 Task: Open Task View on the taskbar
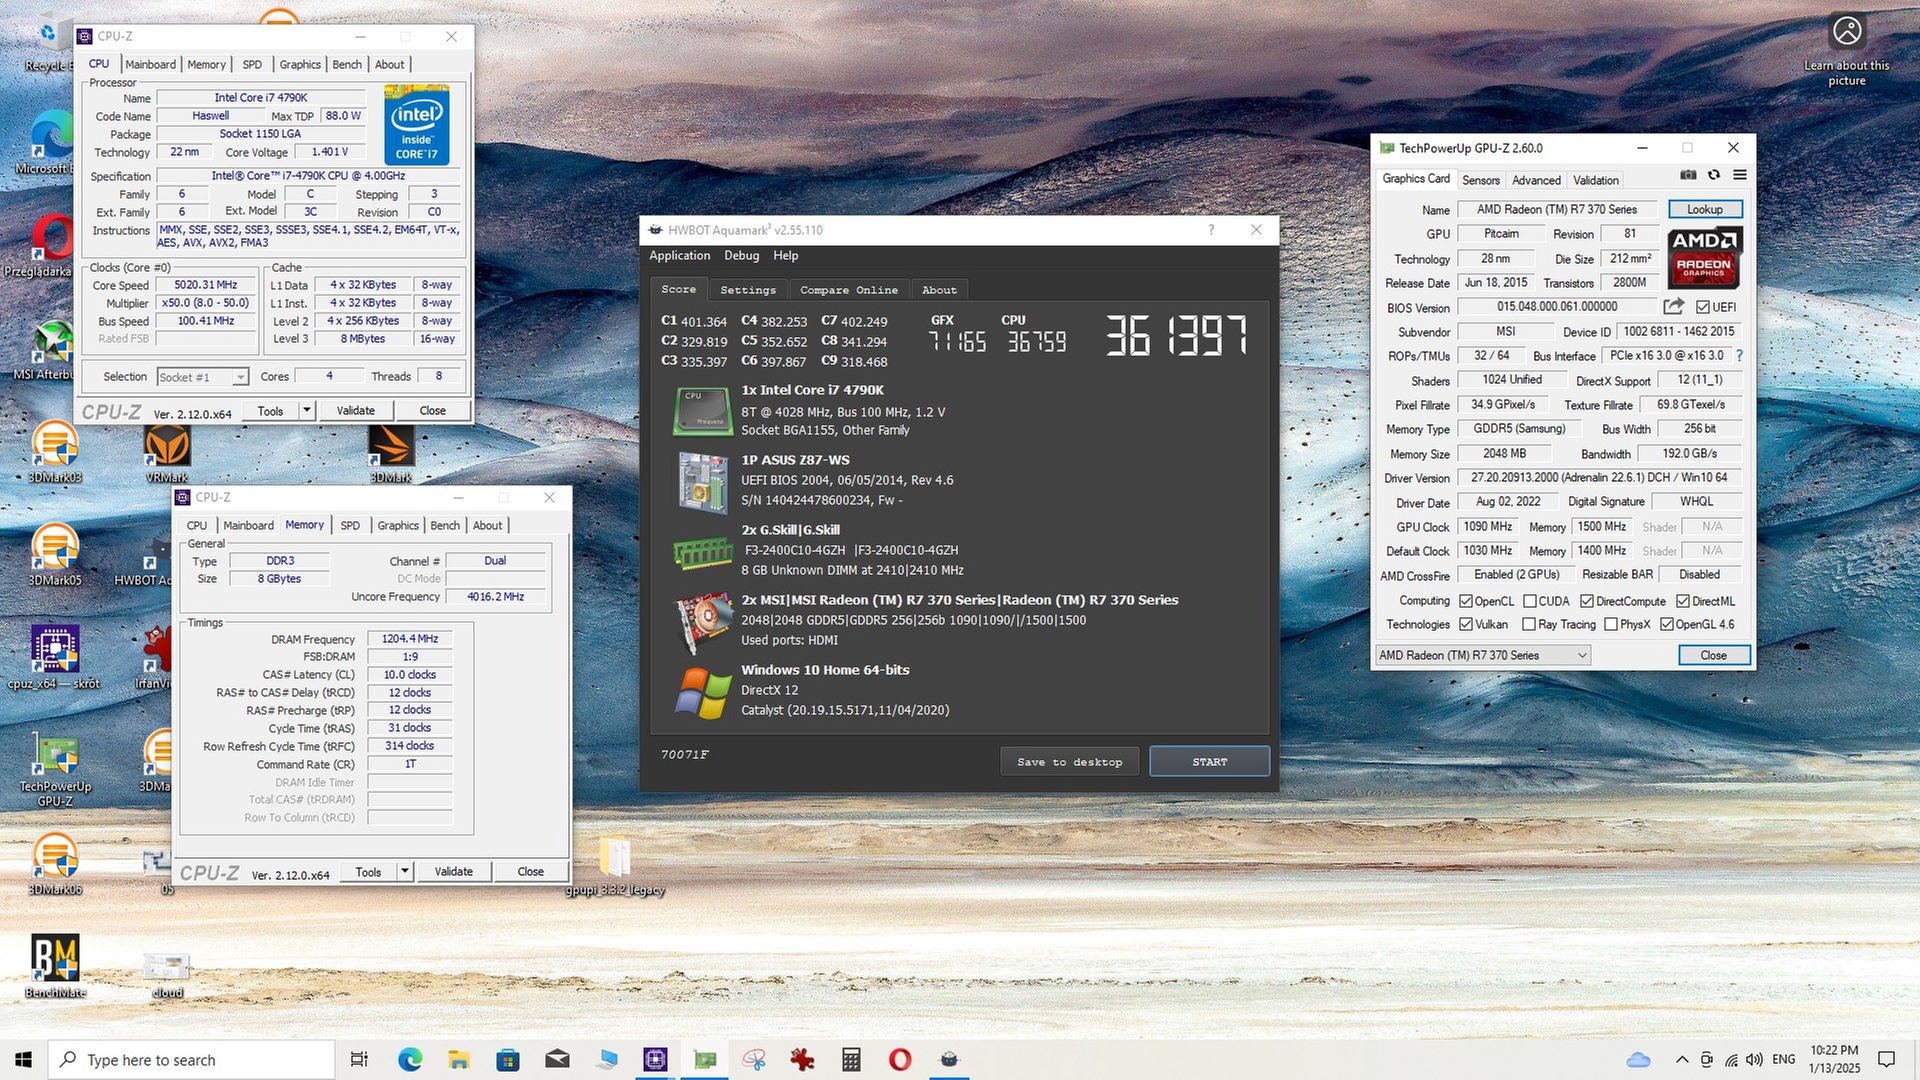359,1059
